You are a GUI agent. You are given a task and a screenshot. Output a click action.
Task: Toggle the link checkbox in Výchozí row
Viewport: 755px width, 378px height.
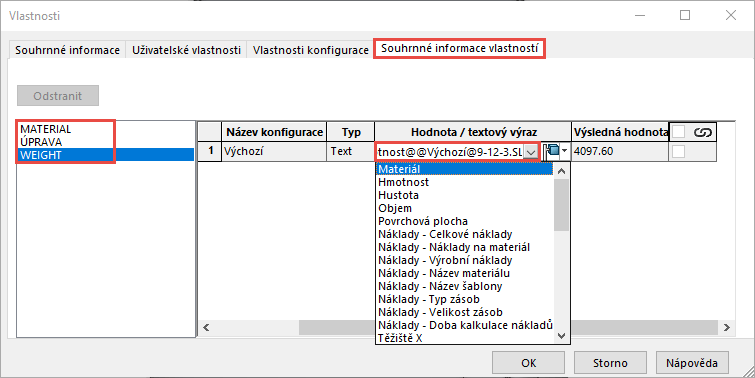pos(678,151)
